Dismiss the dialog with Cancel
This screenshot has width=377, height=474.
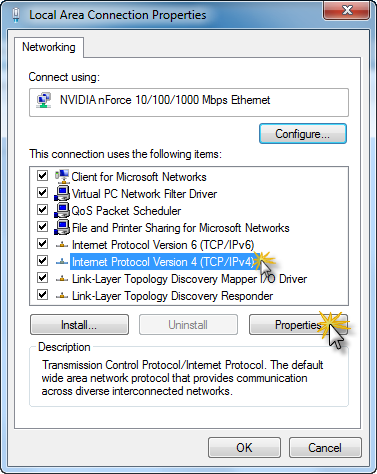tap(325, 448)
